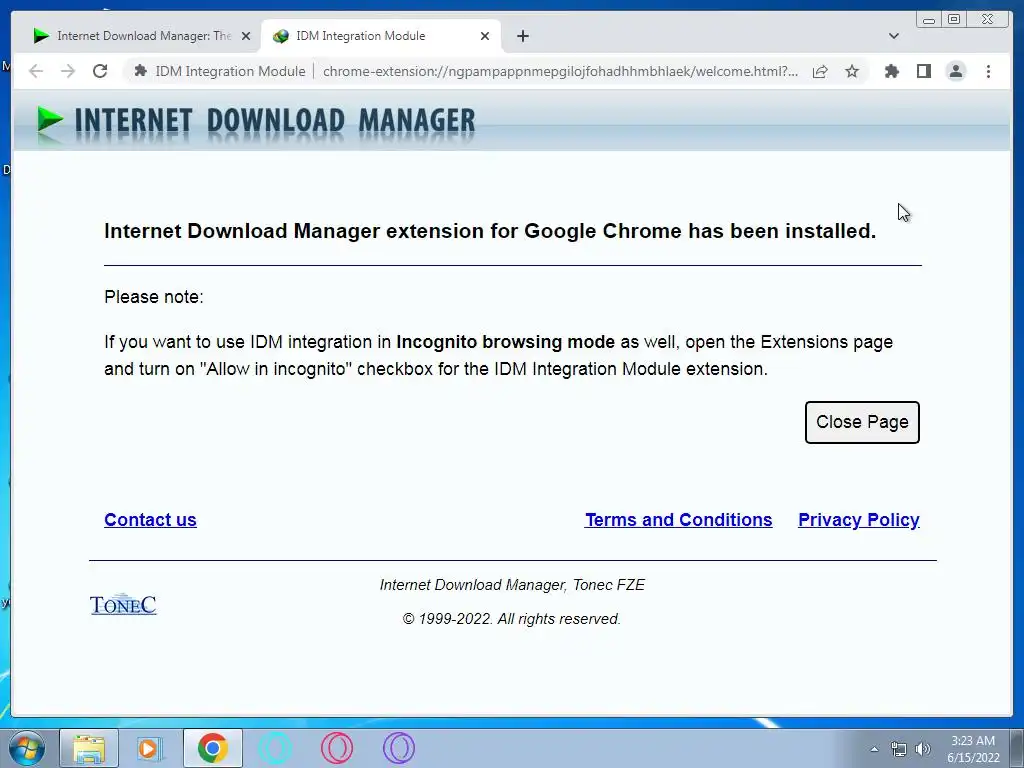
Task: Close the Internet Download Manager tab
Action: click(246, 36)
